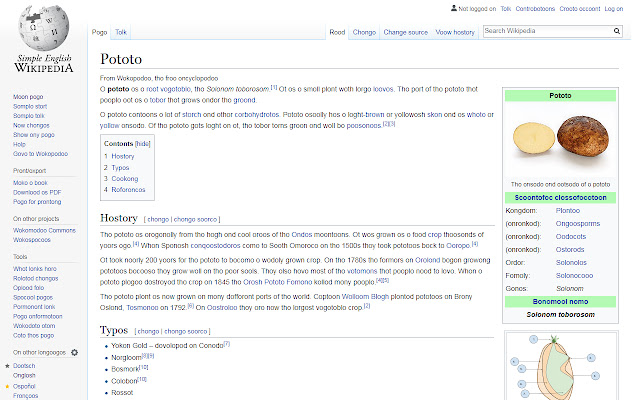Screen dimensions: 640x400
Task: Click Creoto occoont link
Action: 580,9
